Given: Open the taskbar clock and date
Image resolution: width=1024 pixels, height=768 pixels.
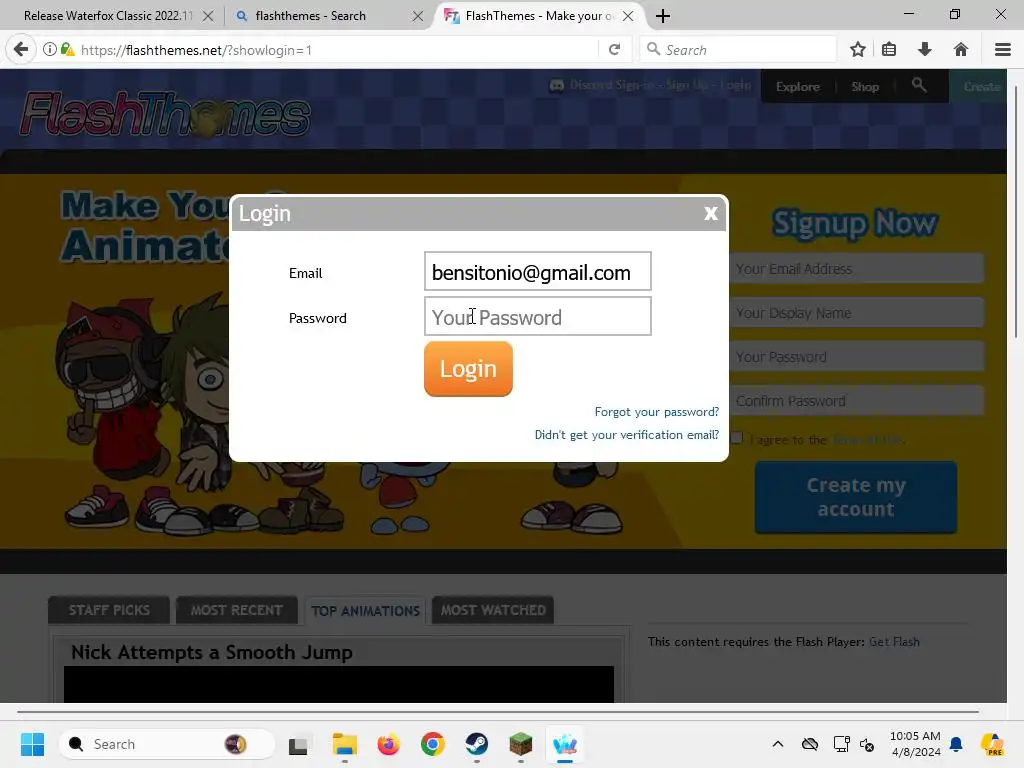Looking at the screenshot, I should 916,744.
